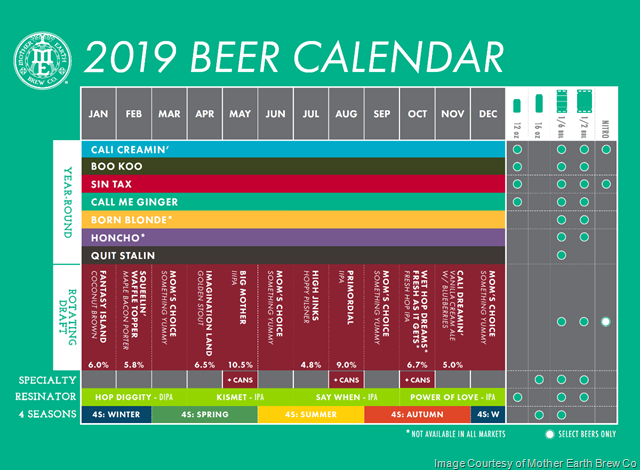Click the Year-Round section label
Screen dimensions: 640x470
coord(67,202)
